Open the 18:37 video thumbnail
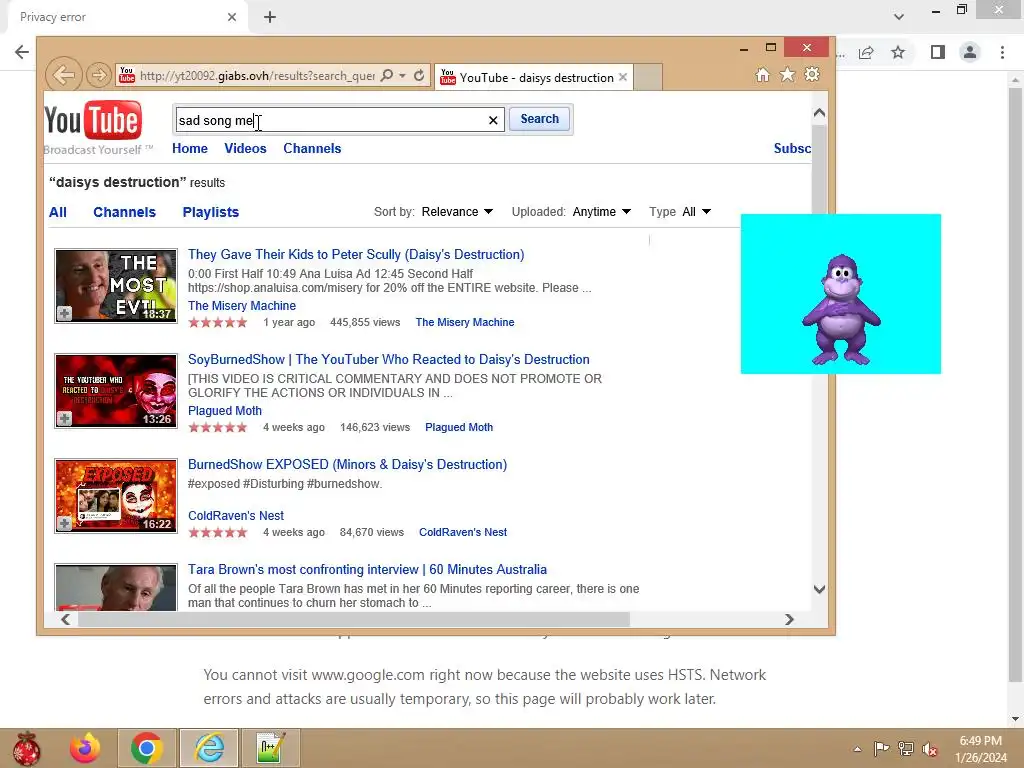The image size is (1024, 768). pos(116,286)
